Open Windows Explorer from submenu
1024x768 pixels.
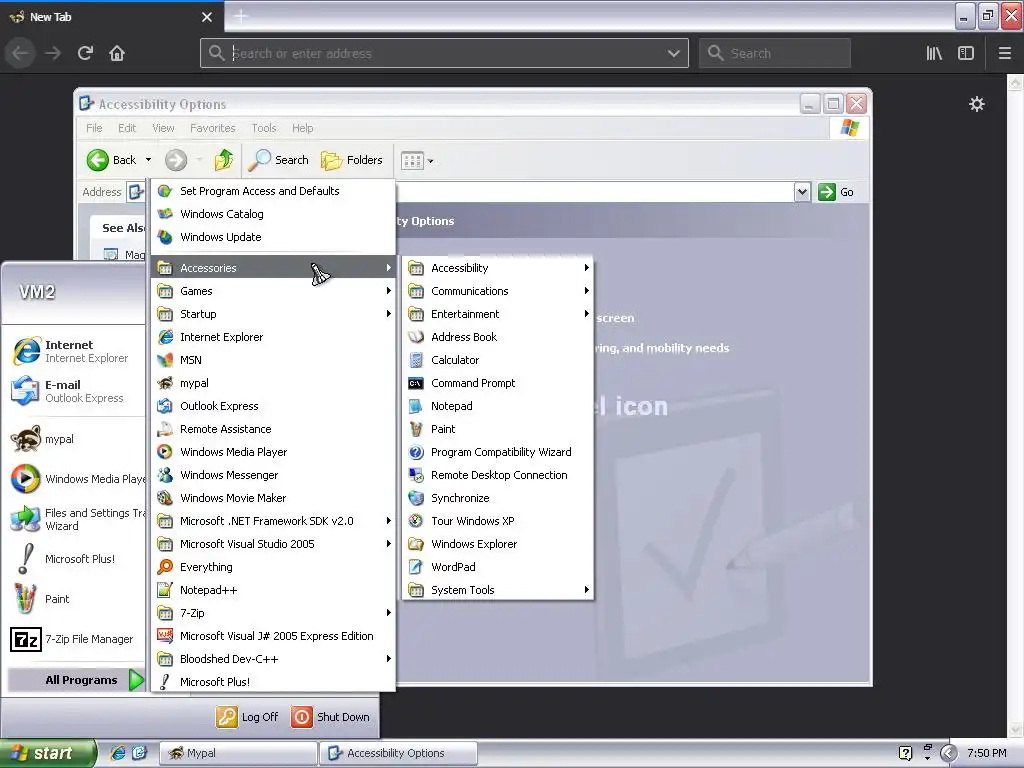pyautogui.click(x=498, y=544)
